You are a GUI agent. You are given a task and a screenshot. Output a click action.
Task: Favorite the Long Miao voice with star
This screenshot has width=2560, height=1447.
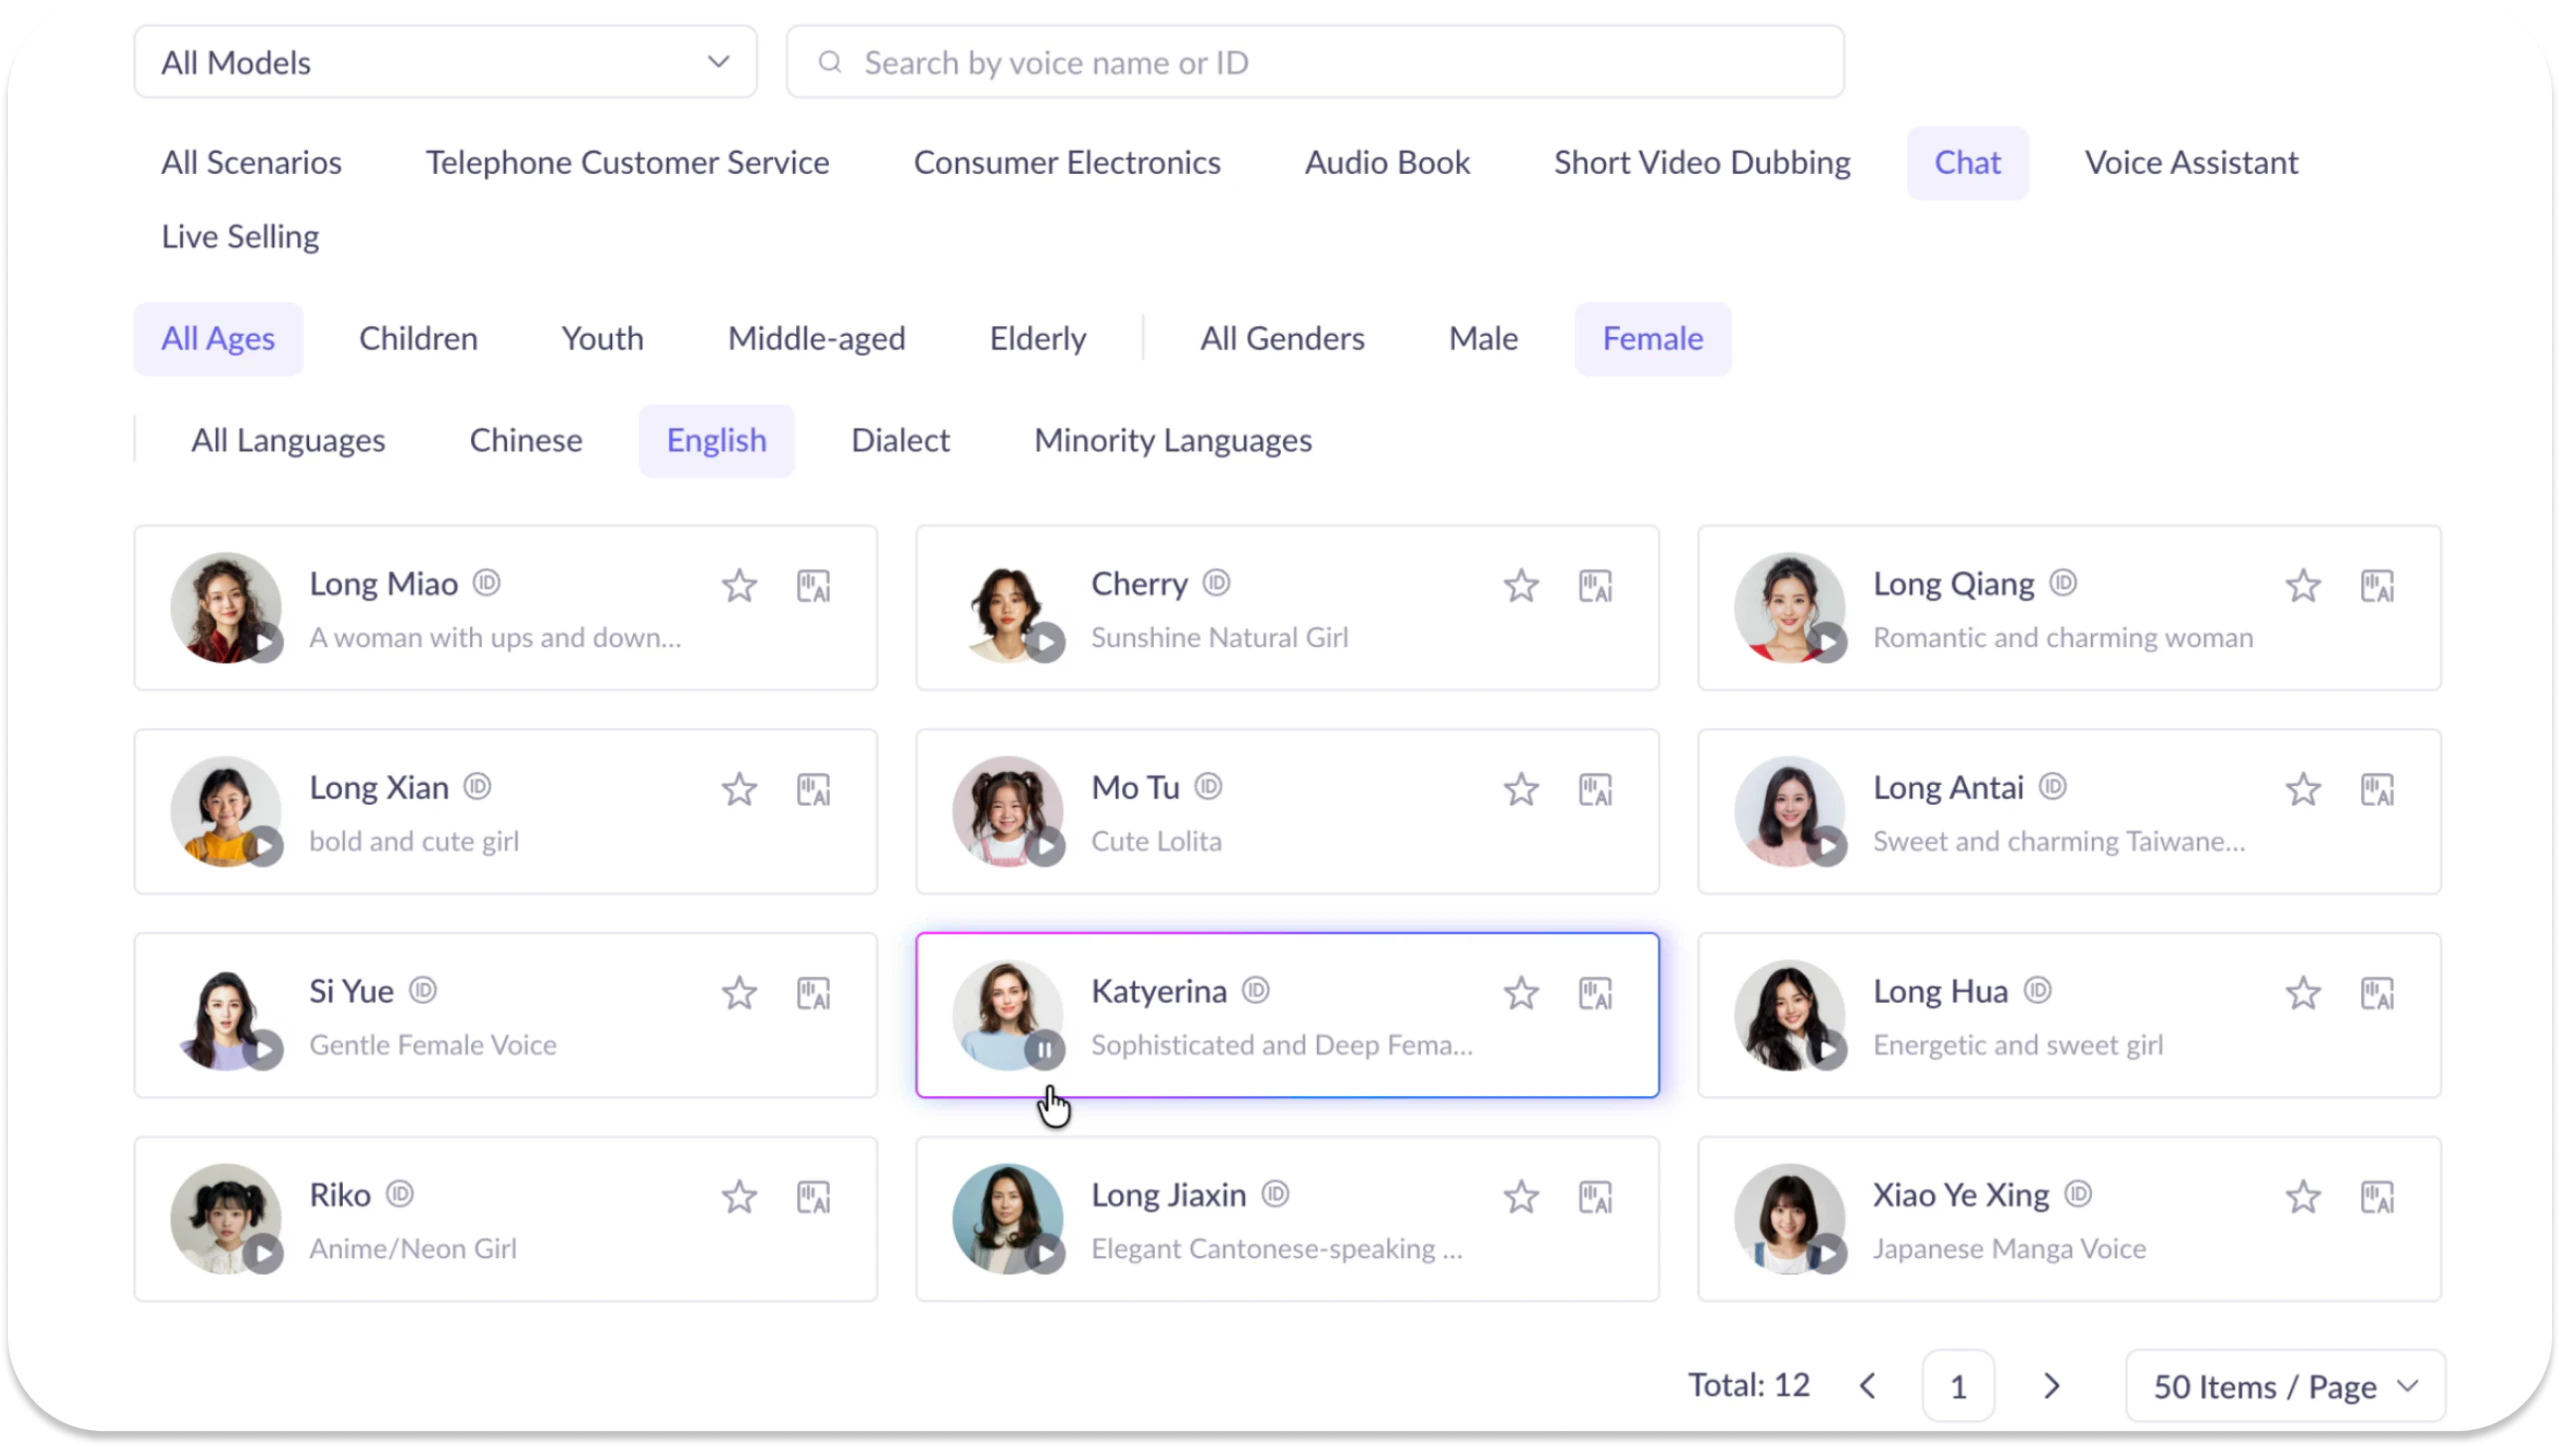pyautogui.click(x=739, y=586)
